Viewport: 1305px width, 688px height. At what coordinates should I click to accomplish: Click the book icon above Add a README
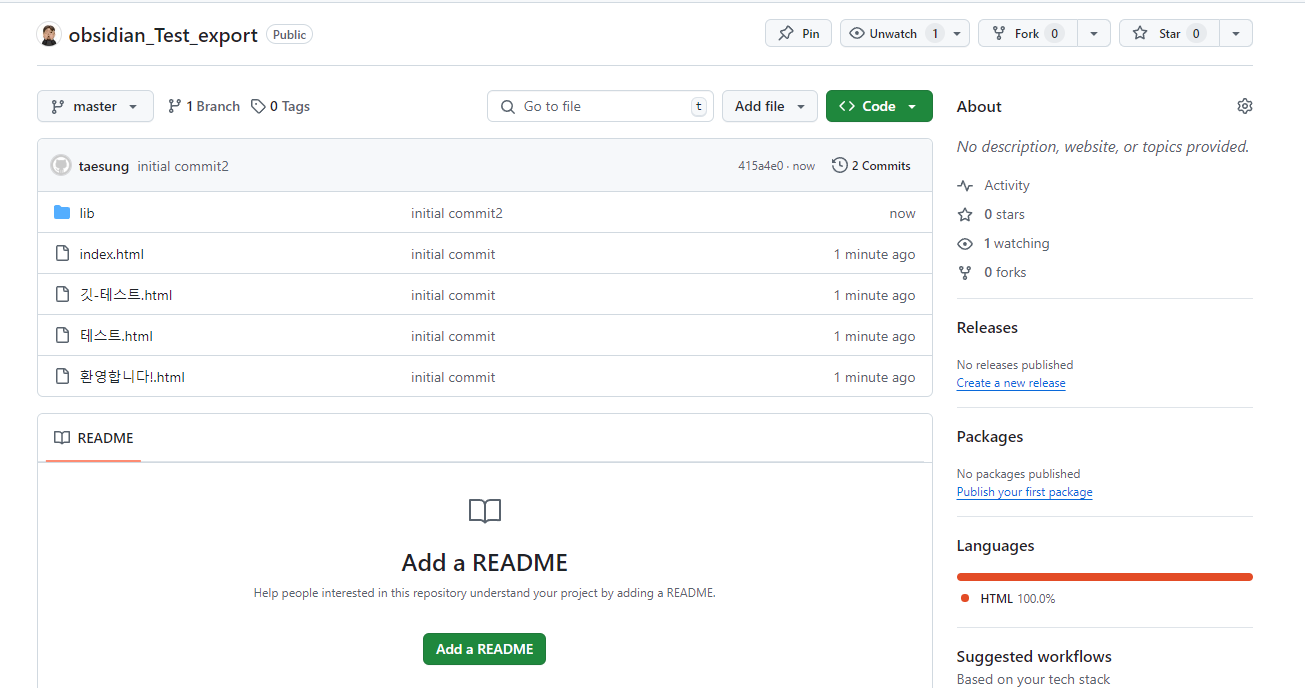pyautogui.click(x=485, y=512)
